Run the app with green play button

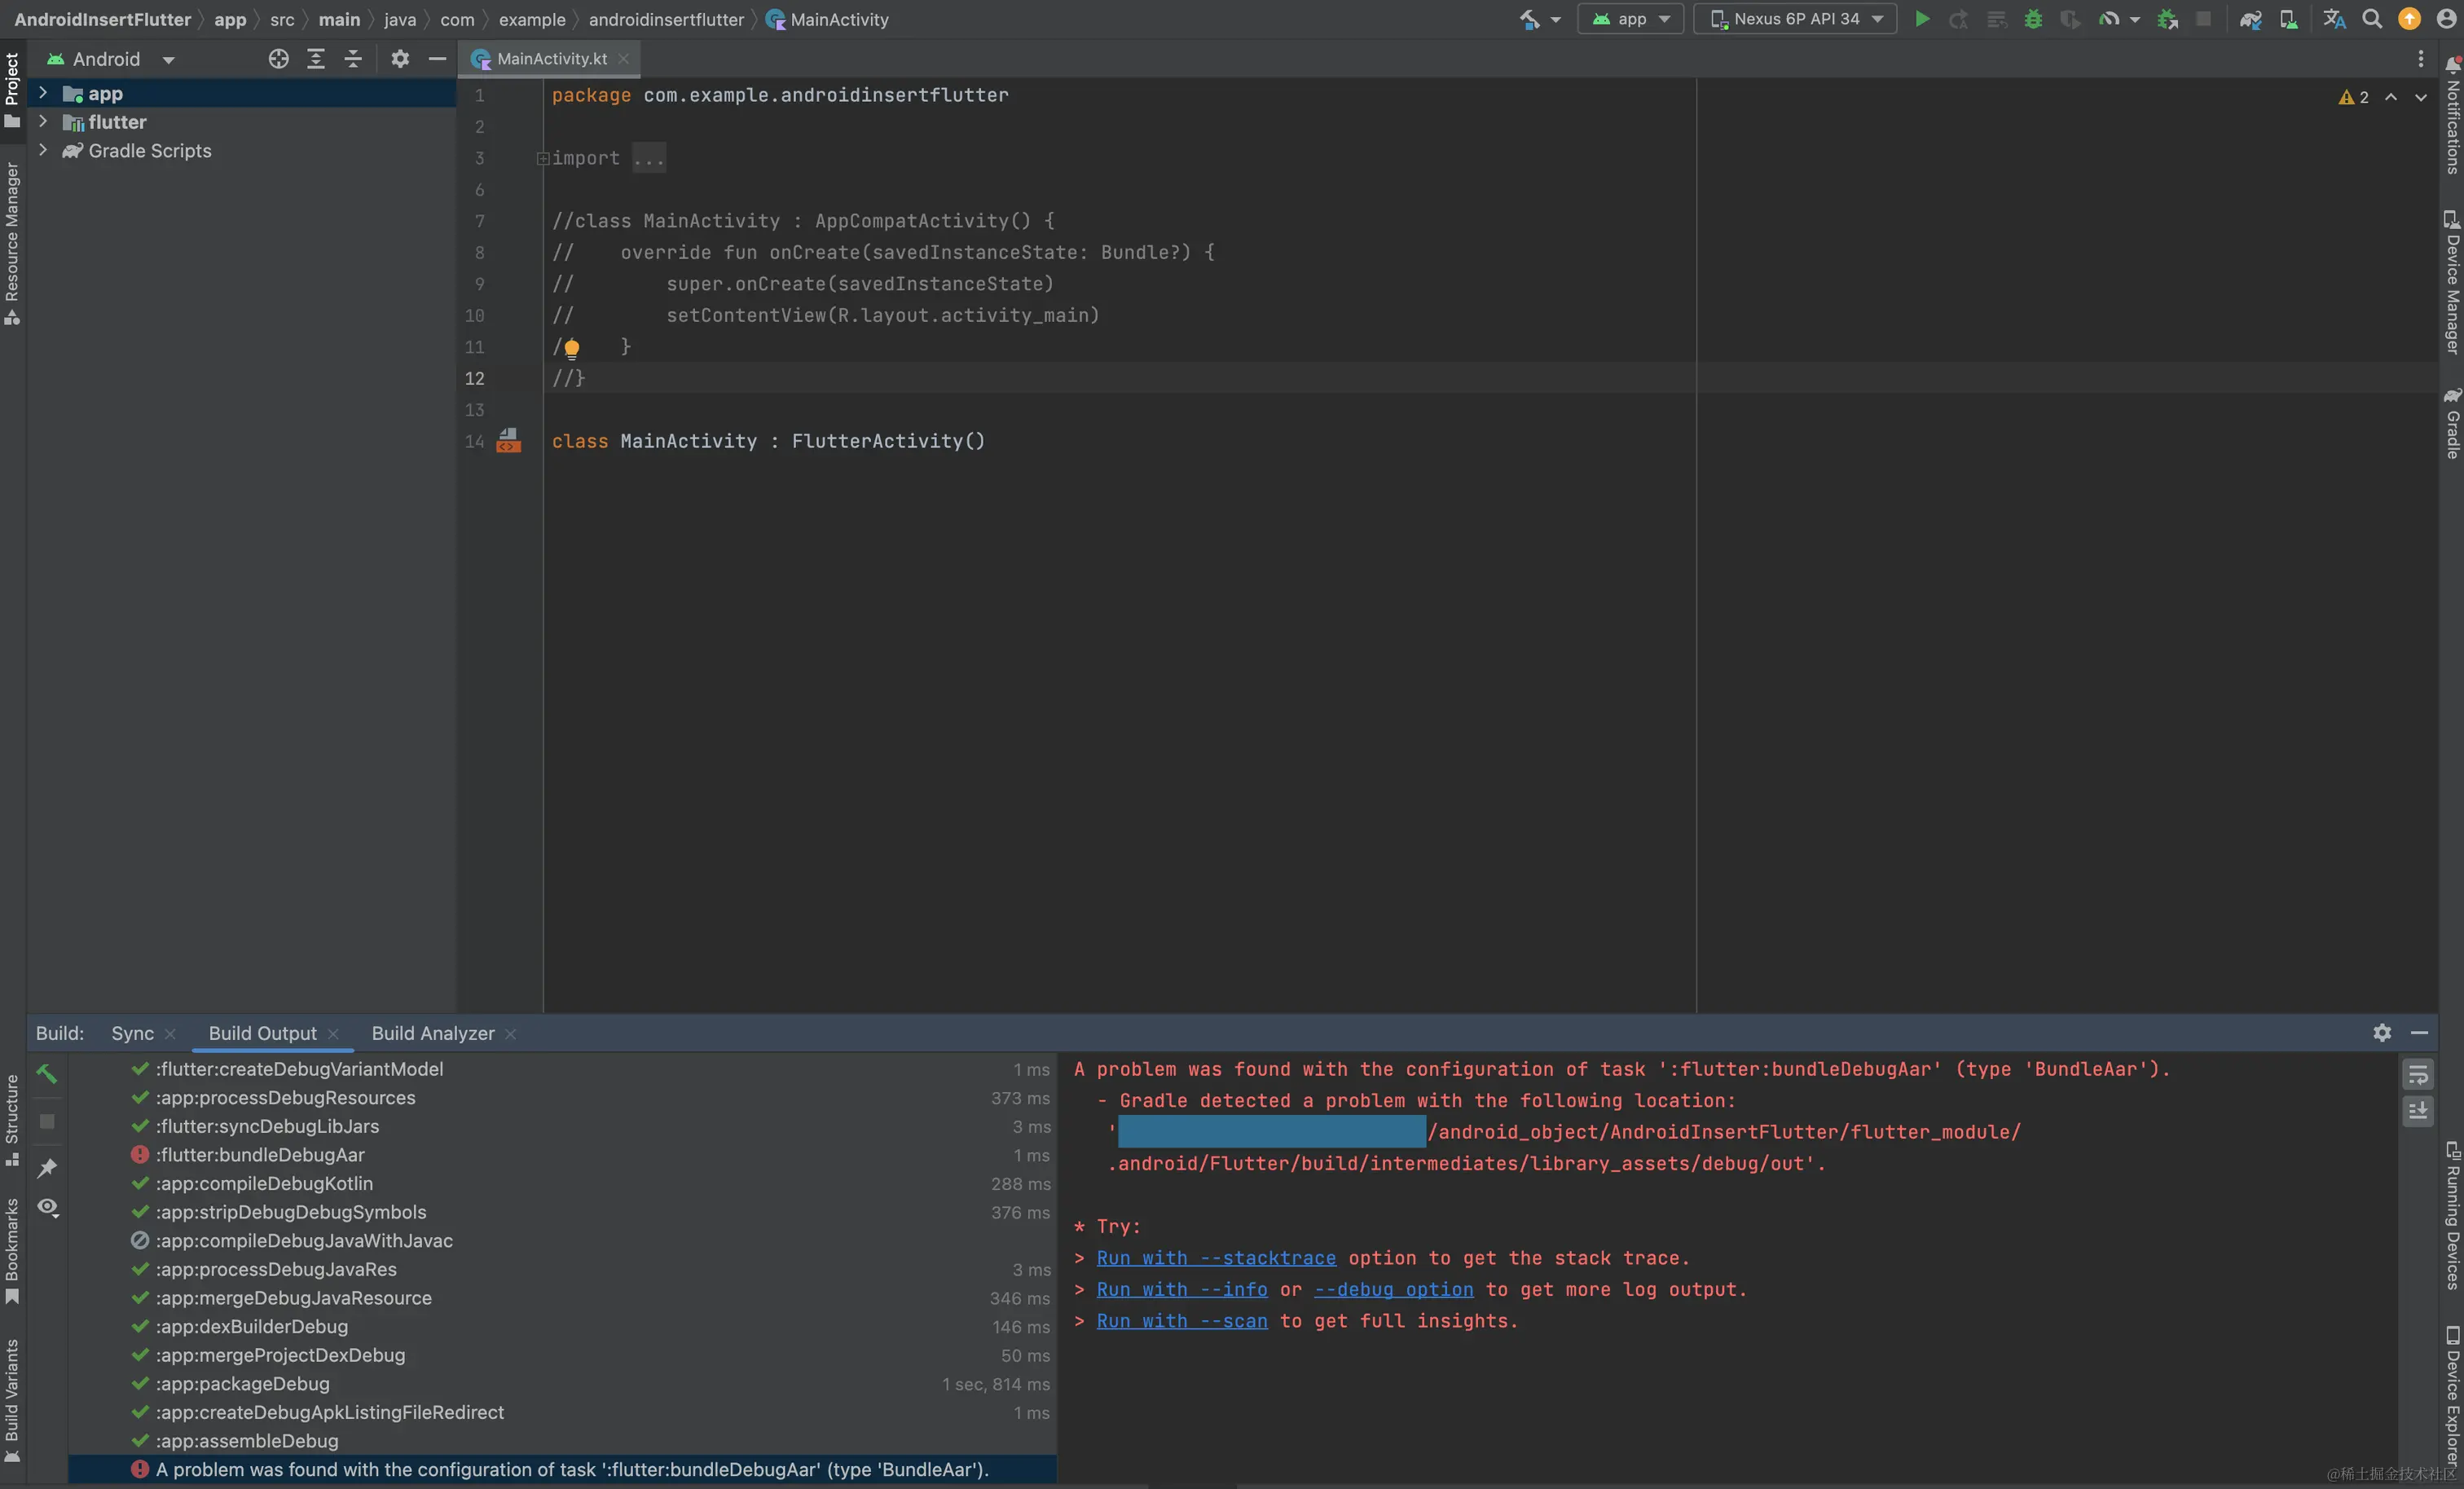pyautogui.click(x=1921, y=19)
